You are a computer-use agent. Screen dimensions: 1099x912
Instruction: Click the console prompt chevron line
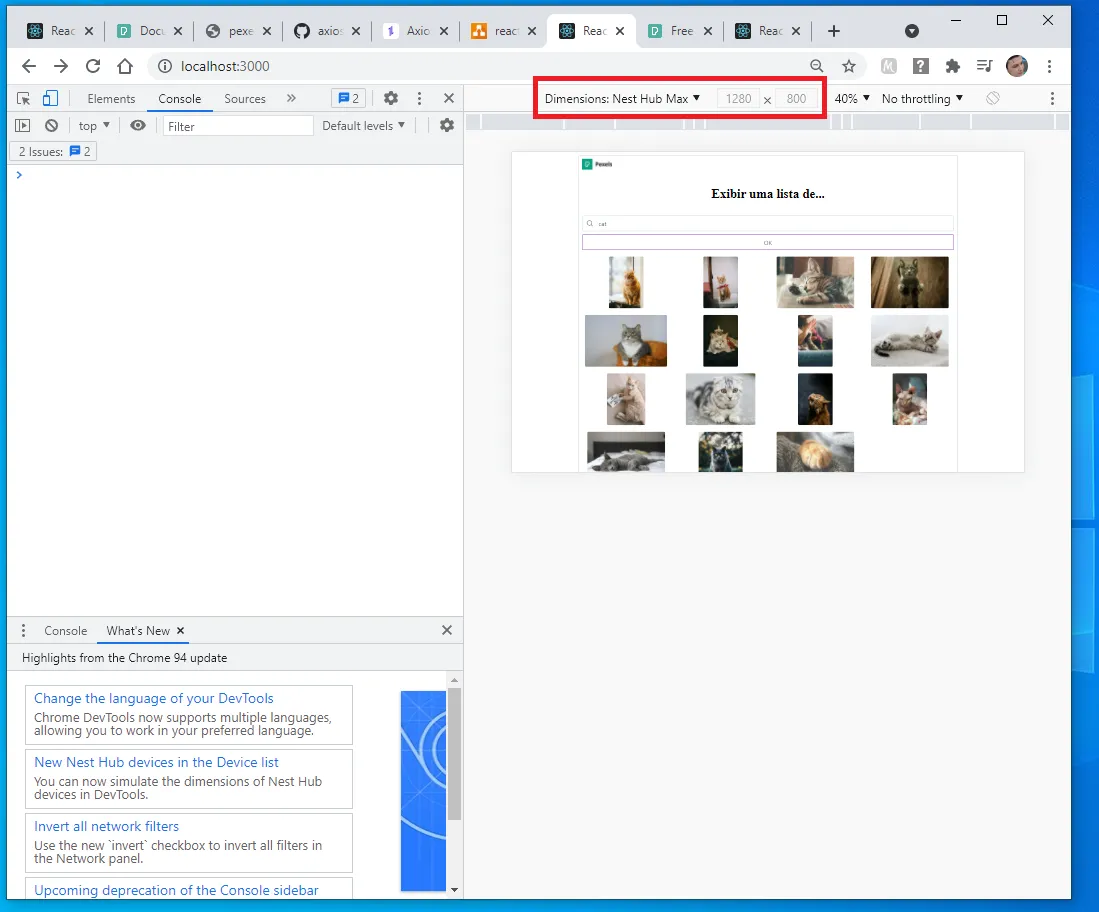[235, 175]
